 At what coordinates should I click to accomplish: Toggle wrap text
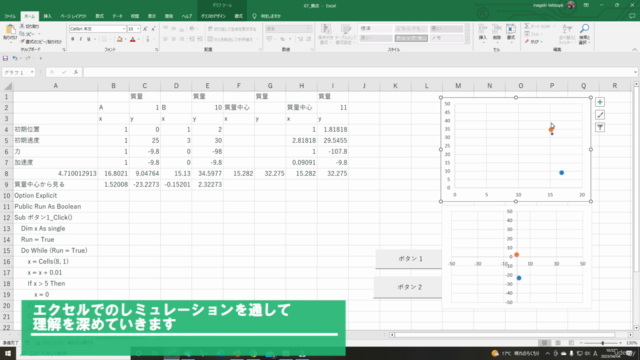point(232,29)
